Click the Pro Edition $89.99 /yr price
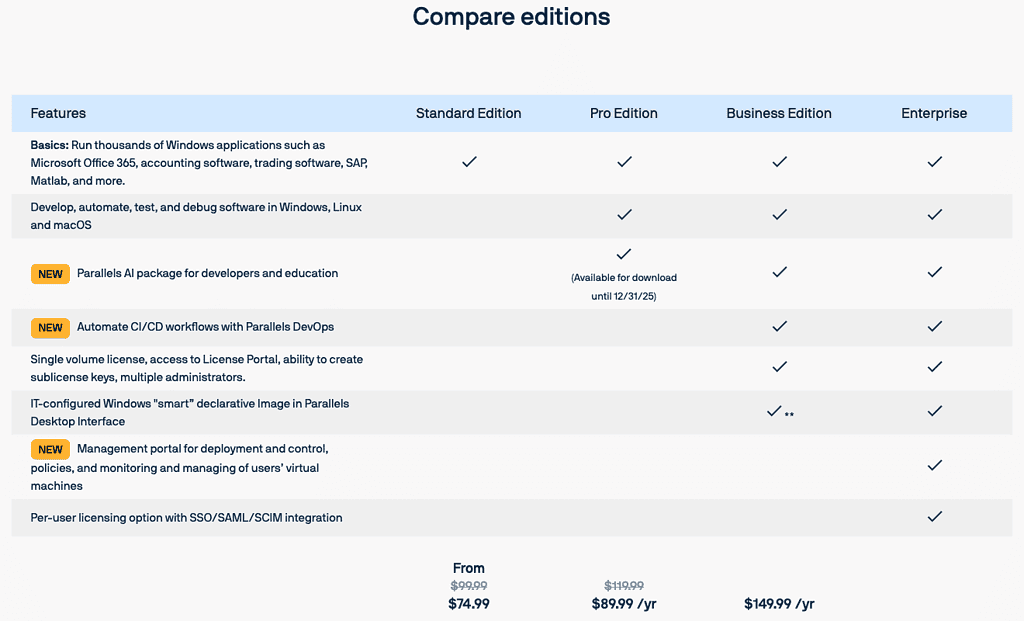Image resolution: width=1024 pixels, height=621 pixels. coord(624,604)
